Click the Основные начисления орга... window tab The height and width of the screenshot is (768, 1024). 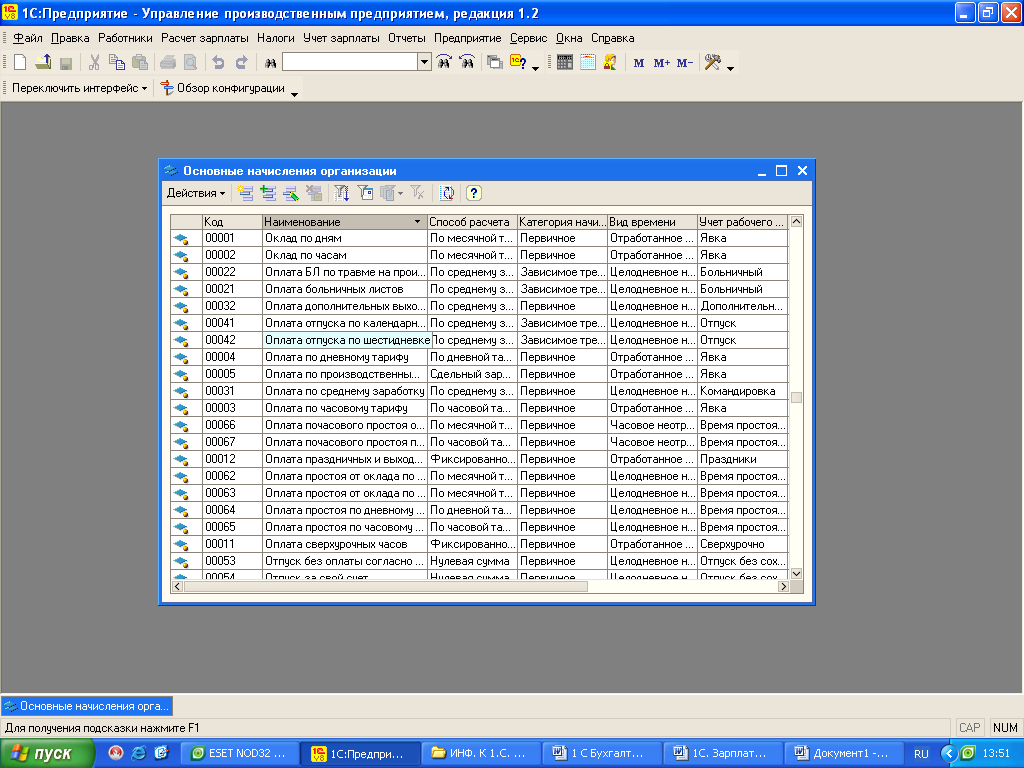coord(88,706)
